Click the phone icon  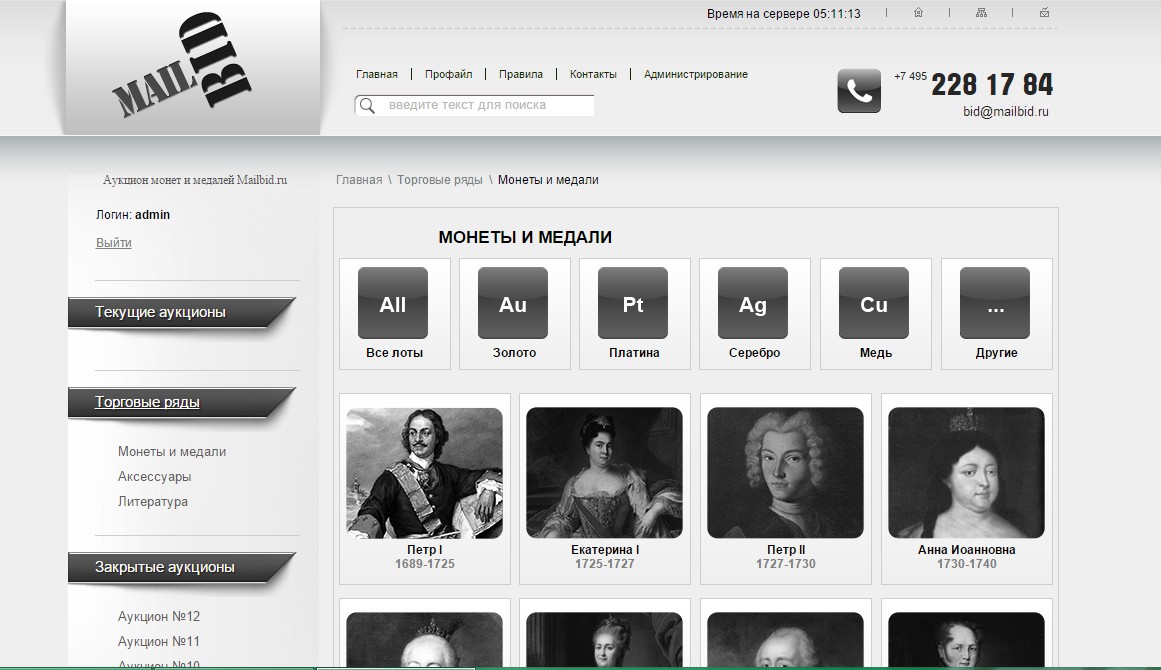click(859, 90)
